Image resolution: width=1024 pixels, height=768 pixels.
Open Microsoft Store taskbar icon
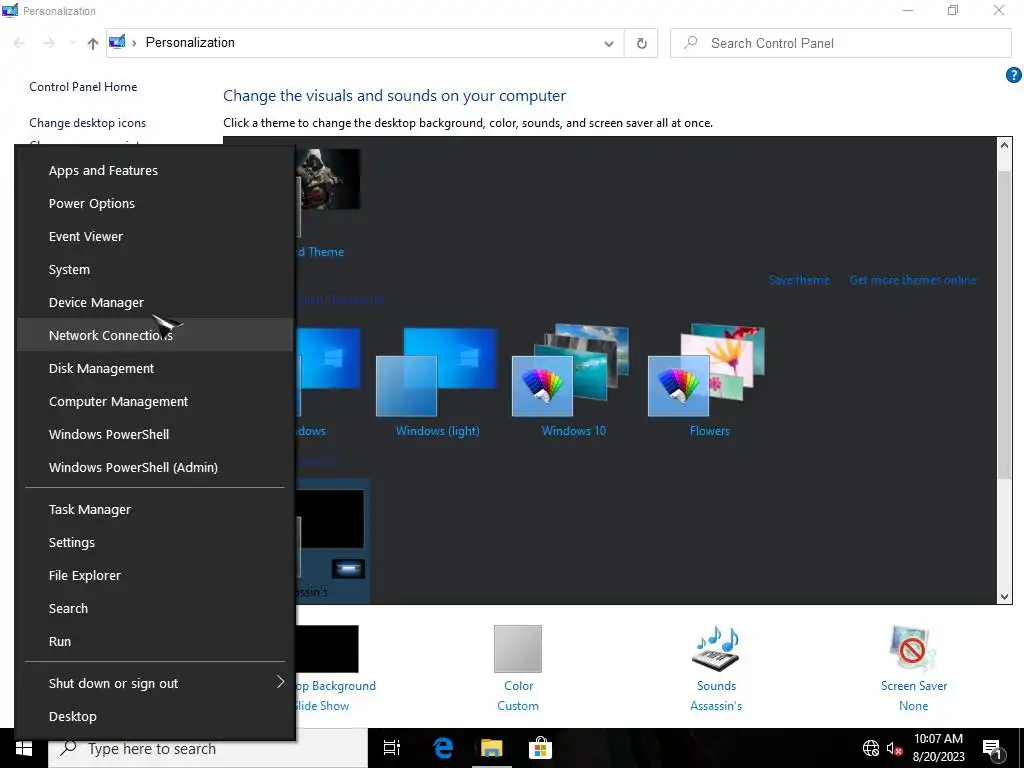(540, 748)
